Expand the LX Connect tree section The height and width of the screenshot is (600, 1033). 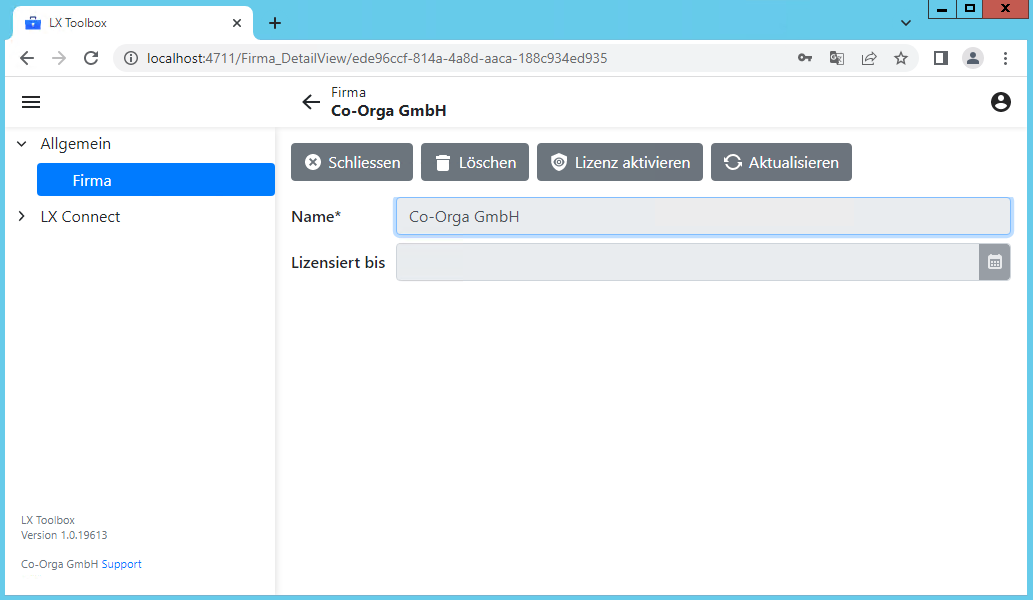point(22,217)
